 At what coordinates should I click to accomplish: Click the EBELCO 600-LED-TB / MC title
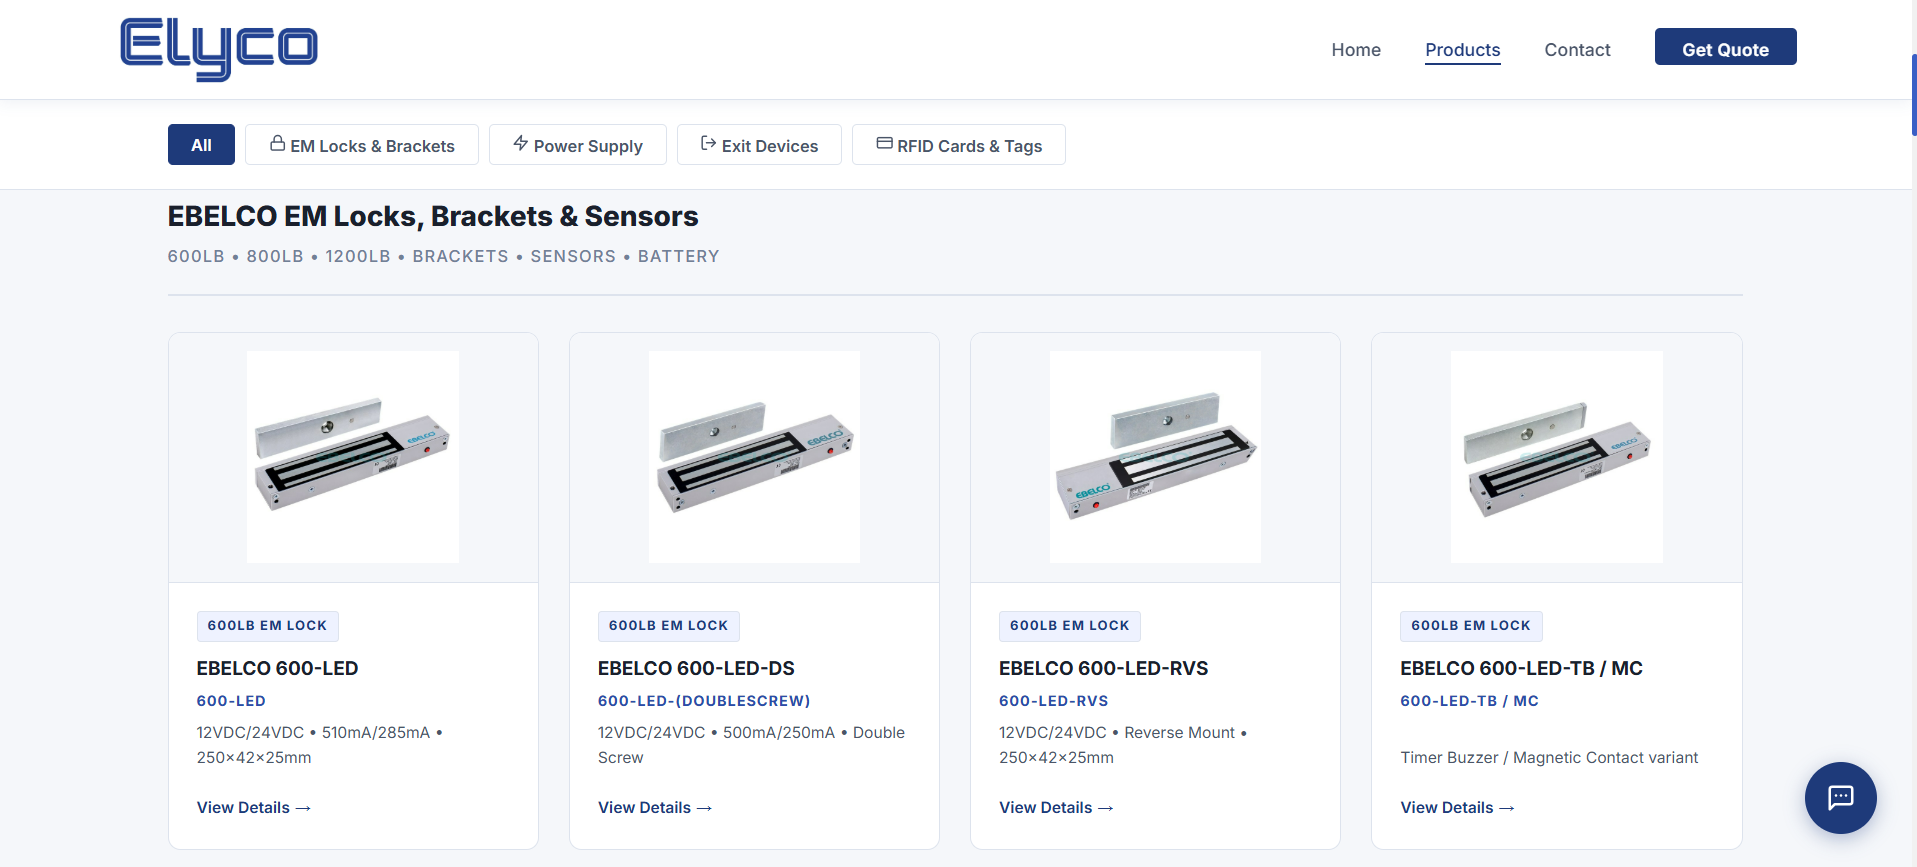pos(1521,668)
